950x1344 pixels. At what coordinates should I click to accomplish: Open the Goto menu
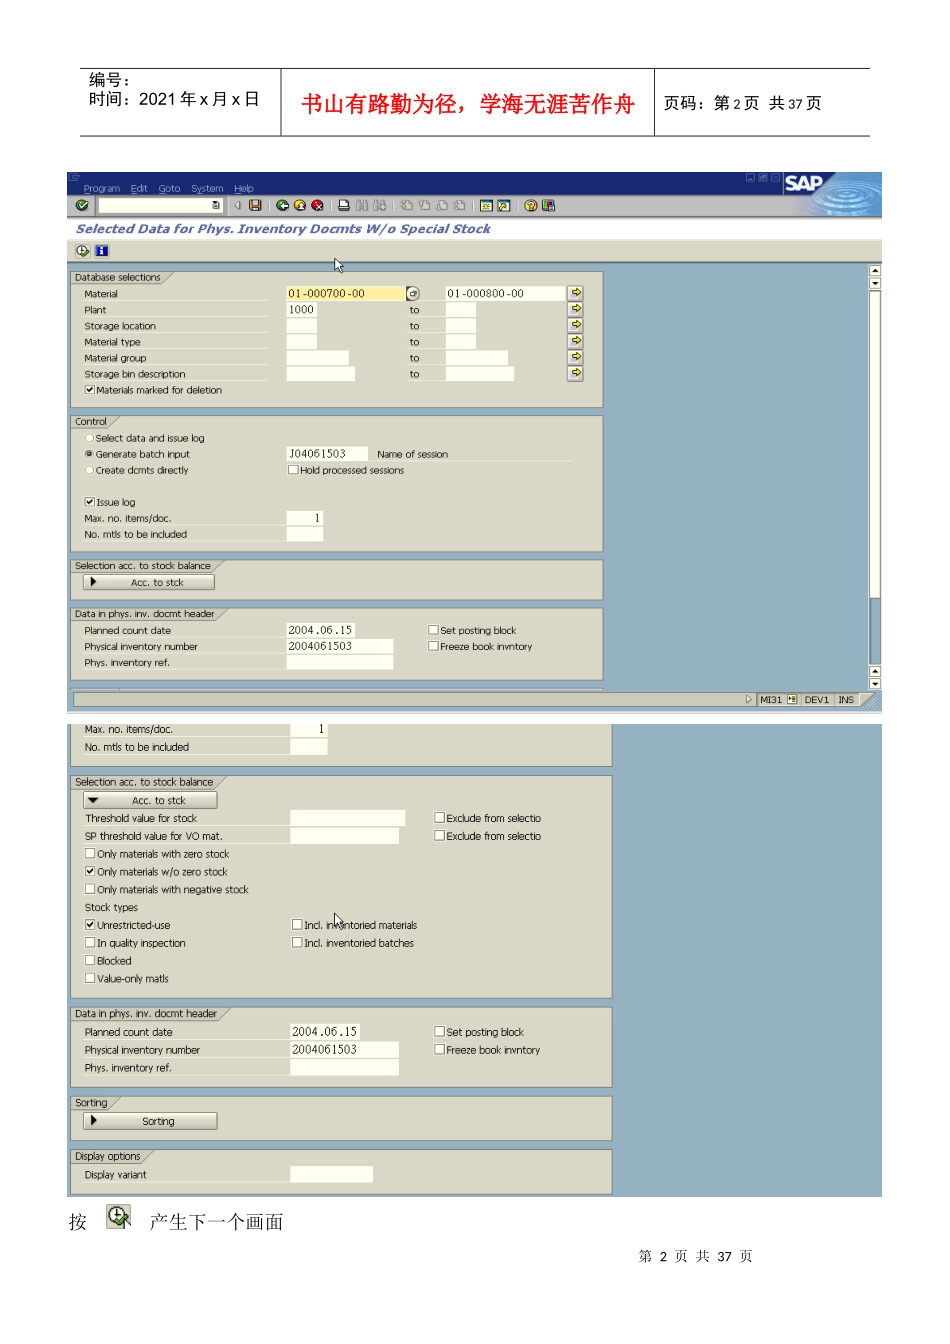169,188
